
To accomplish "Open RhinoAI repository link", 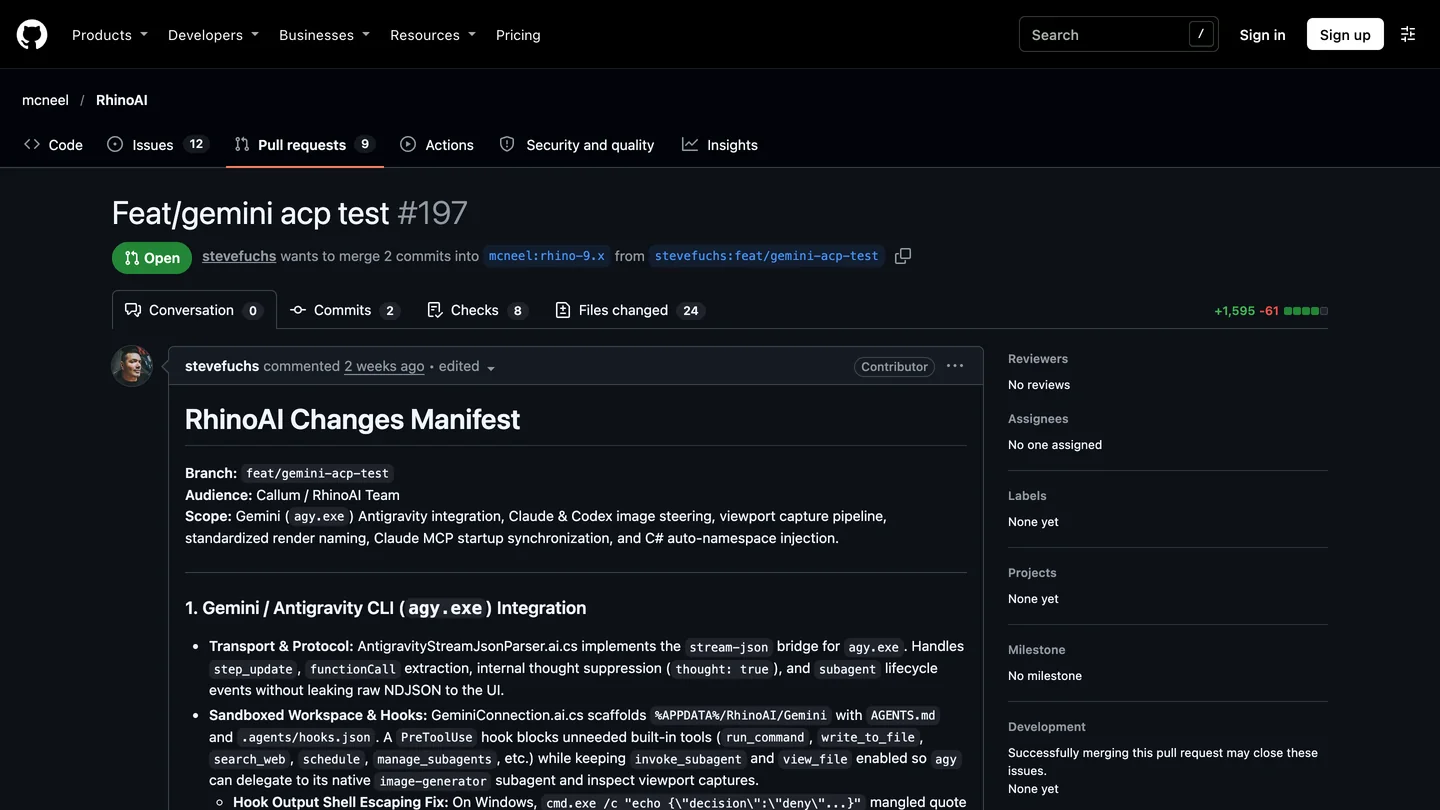I will click(122, 100).
